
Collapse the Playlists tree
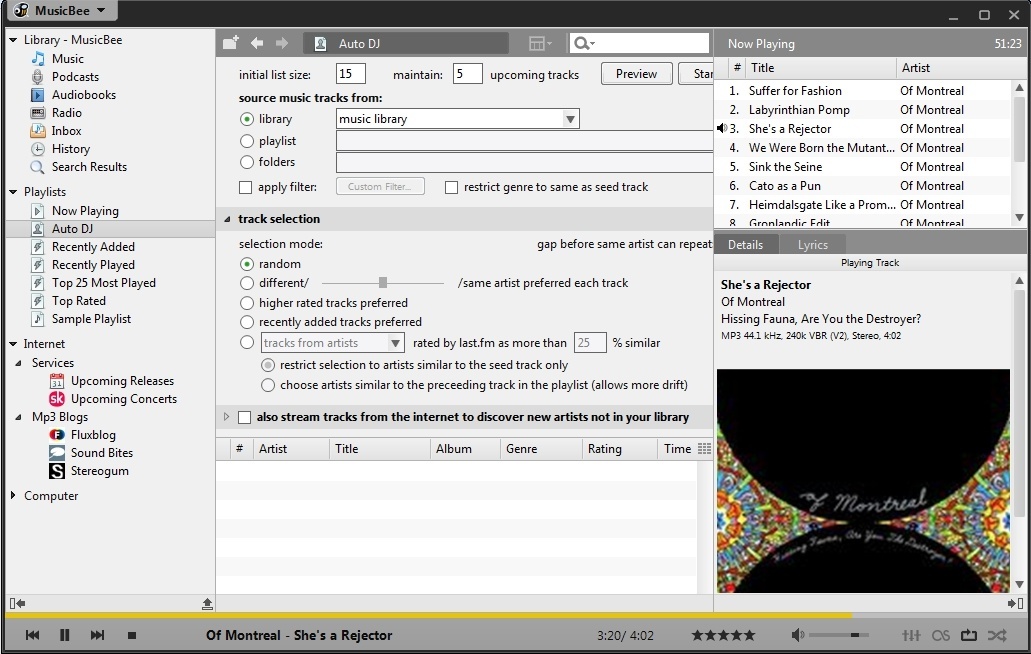pyautogui.click(x=13, y=192)
